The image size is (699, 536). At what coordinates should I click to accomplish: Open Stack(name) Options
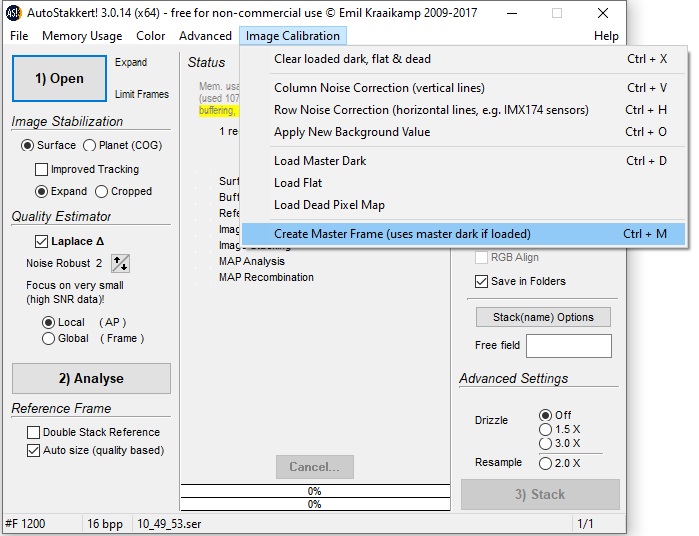[x=543, y=318]
